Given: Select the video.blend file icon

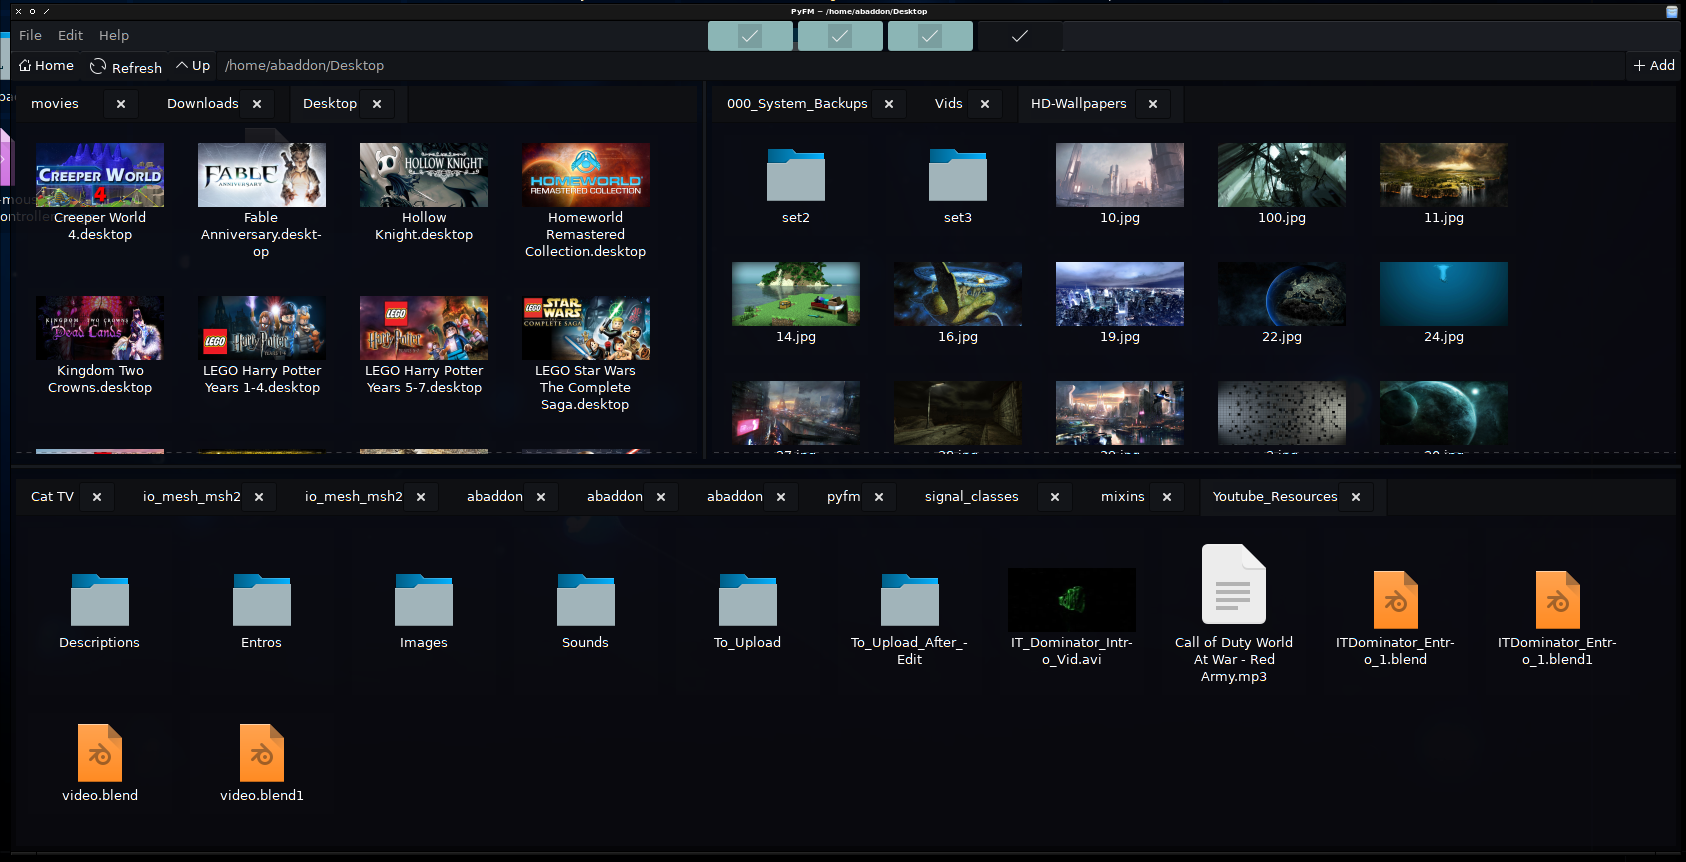Looking at the screenshot, I should click(100, 753).
